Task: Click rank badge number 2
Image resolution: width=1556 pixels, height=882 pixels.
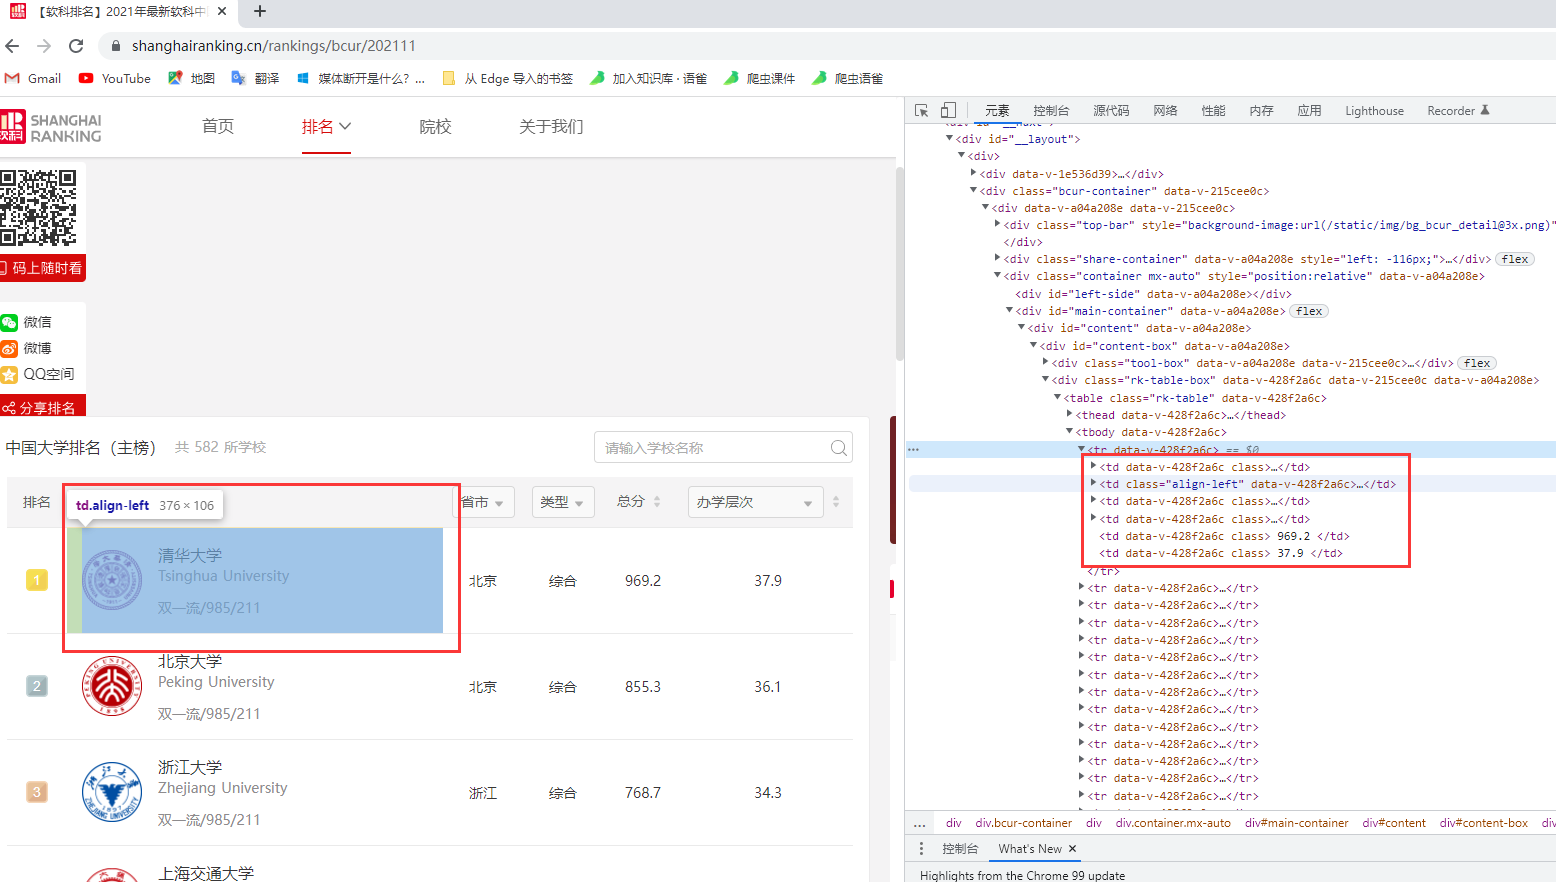Action: click(37, 686)
